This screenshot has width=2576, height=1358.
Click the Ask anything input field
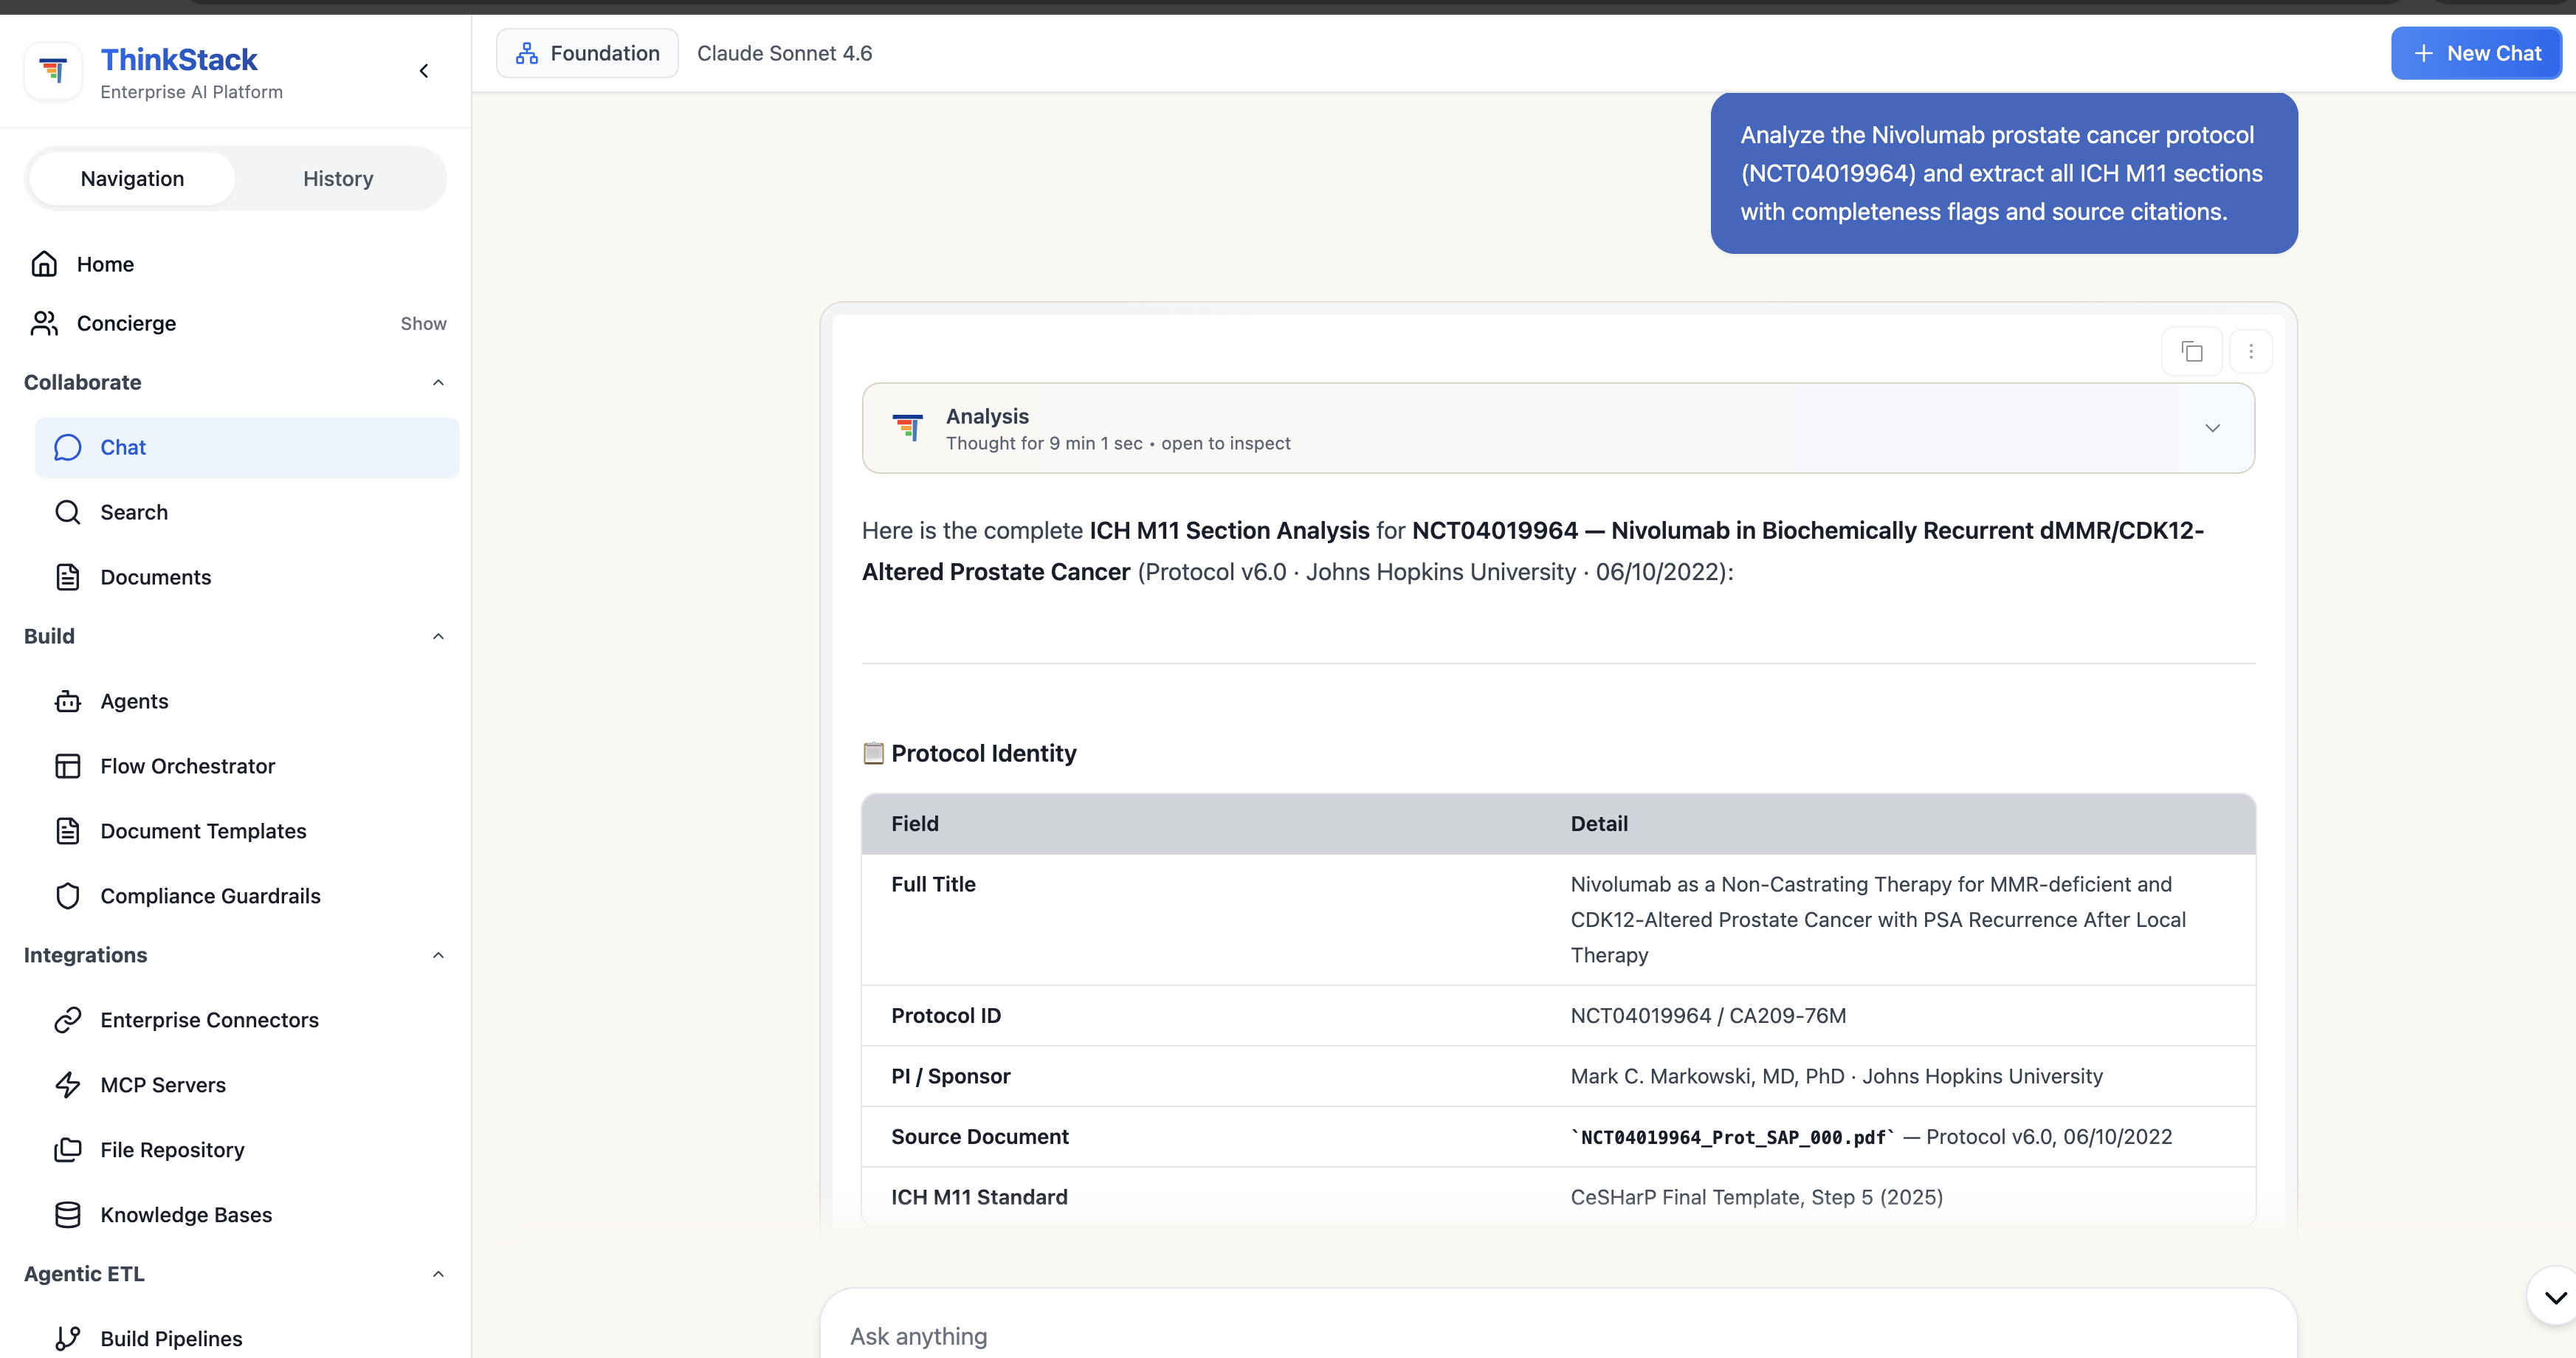tap(1558, 1337)
